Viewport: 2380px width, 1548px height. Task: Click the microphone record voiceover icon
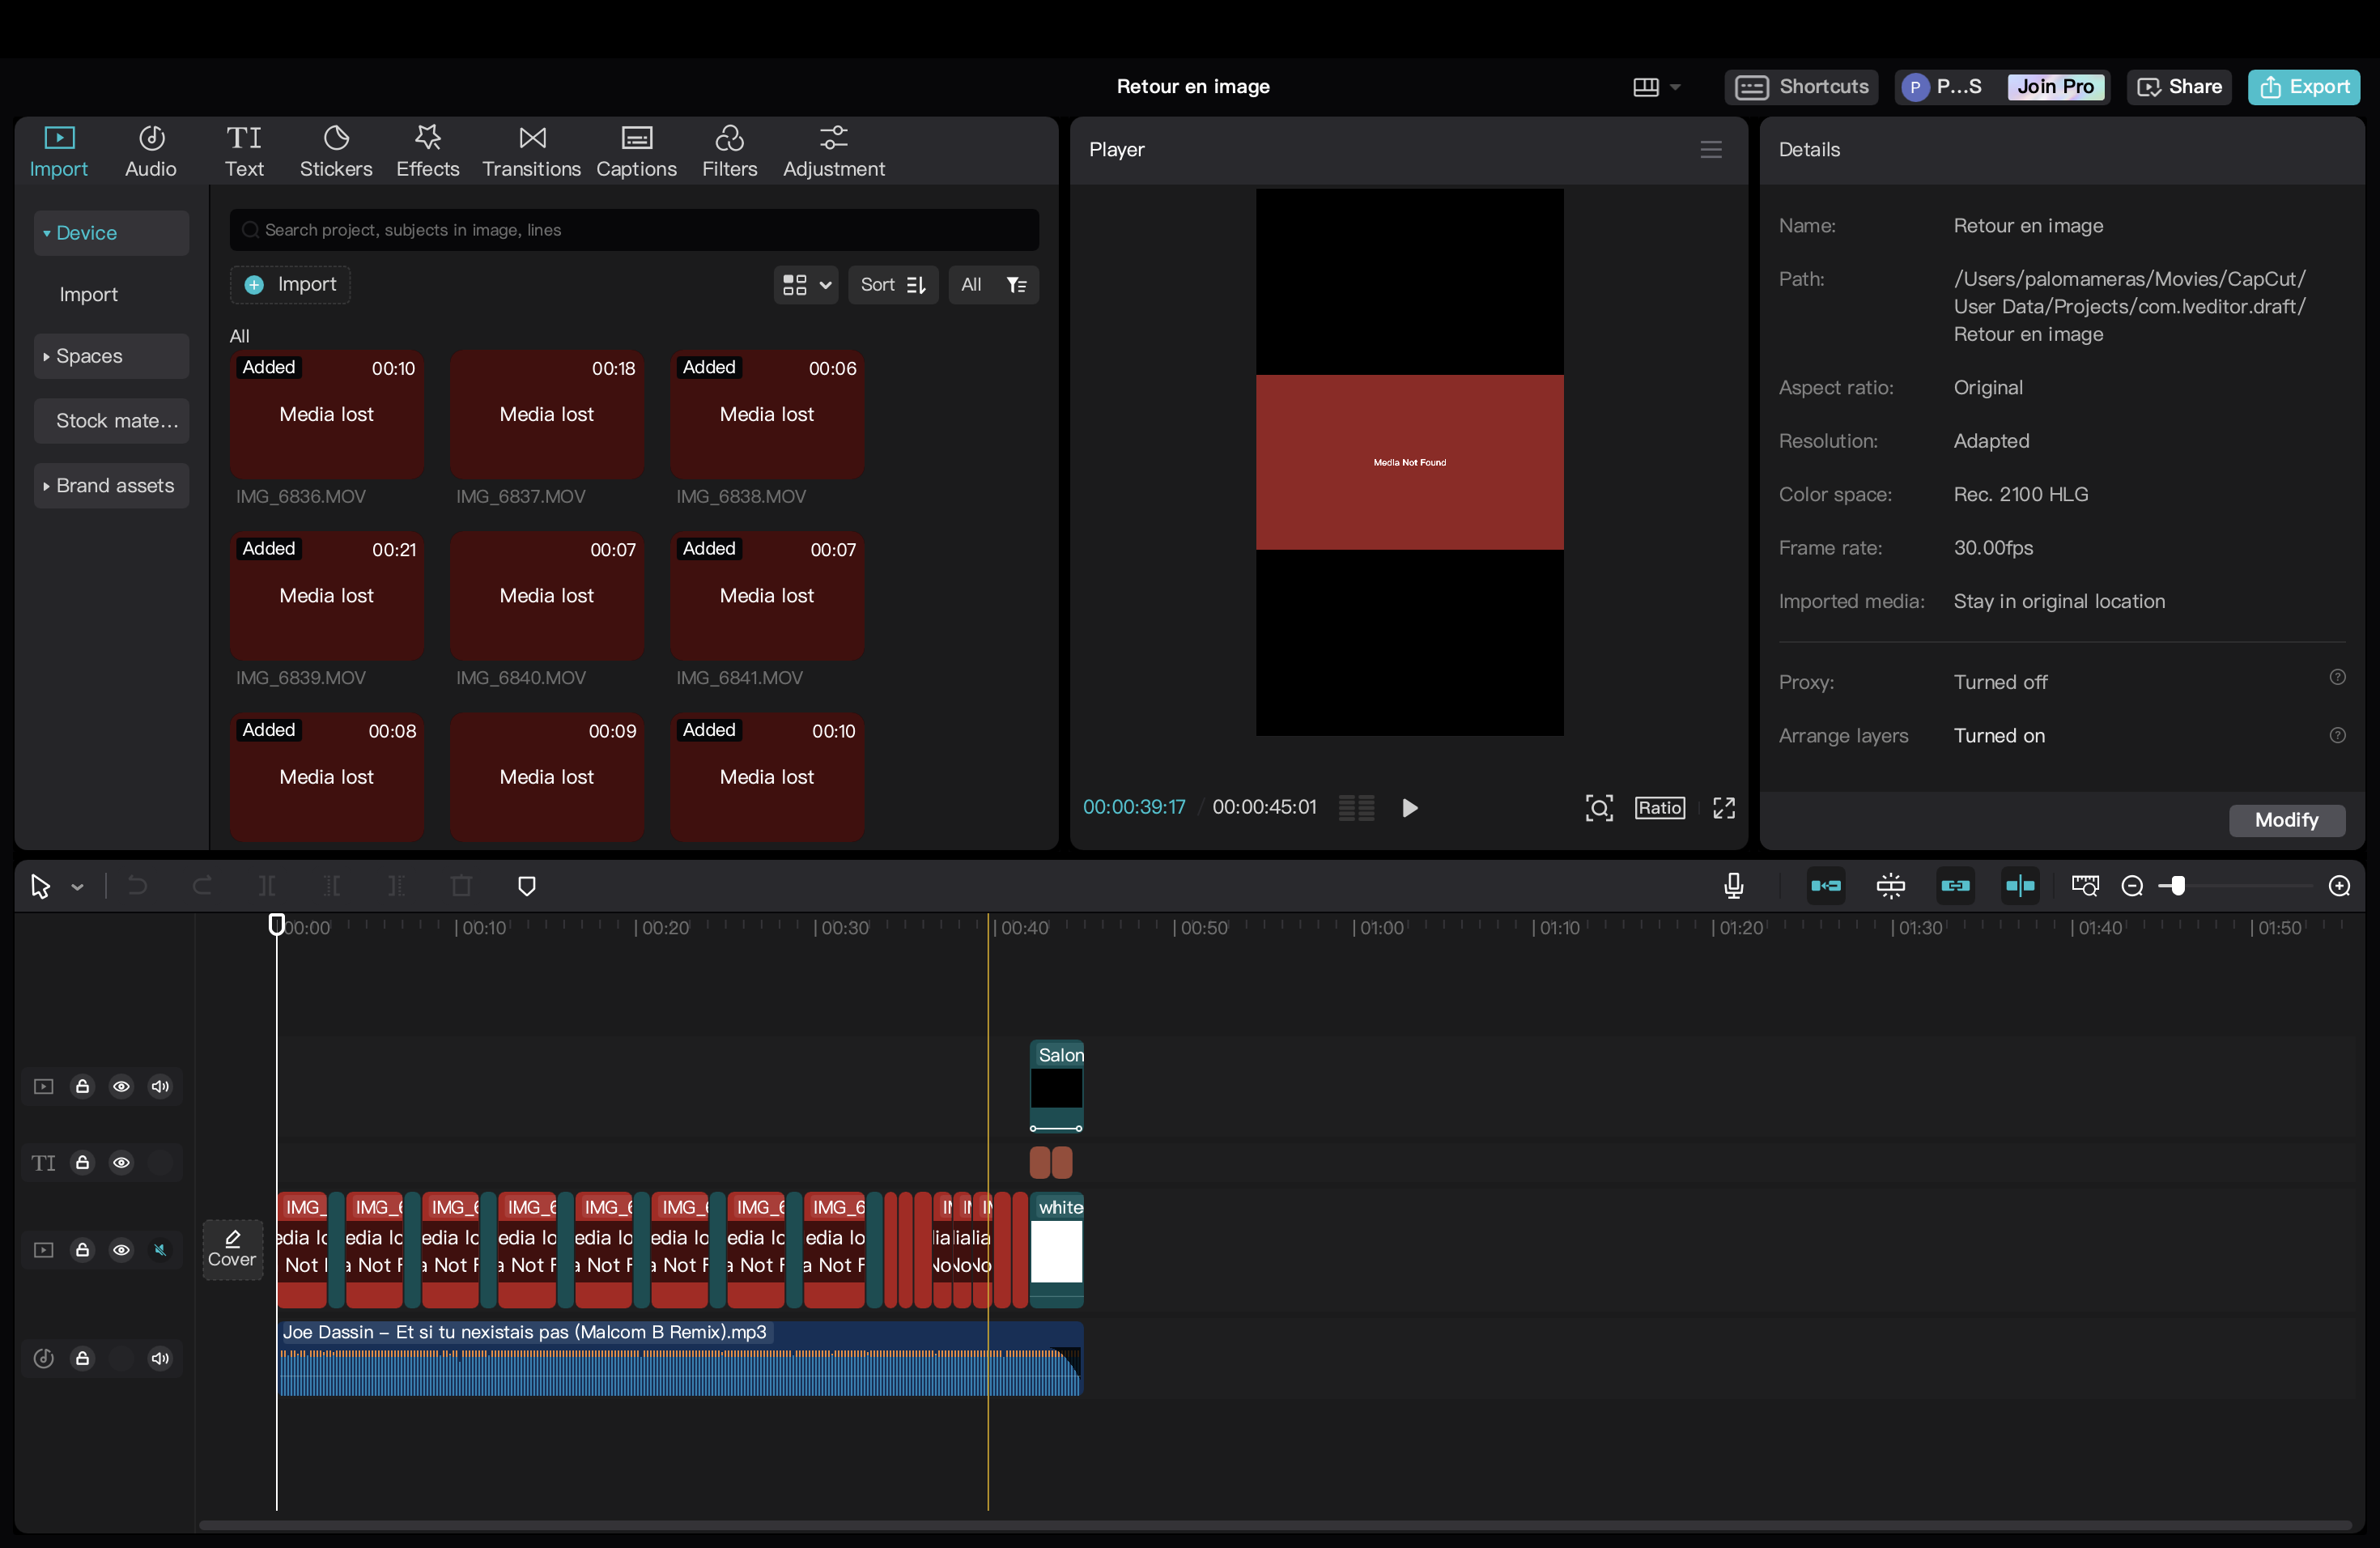1733,886
